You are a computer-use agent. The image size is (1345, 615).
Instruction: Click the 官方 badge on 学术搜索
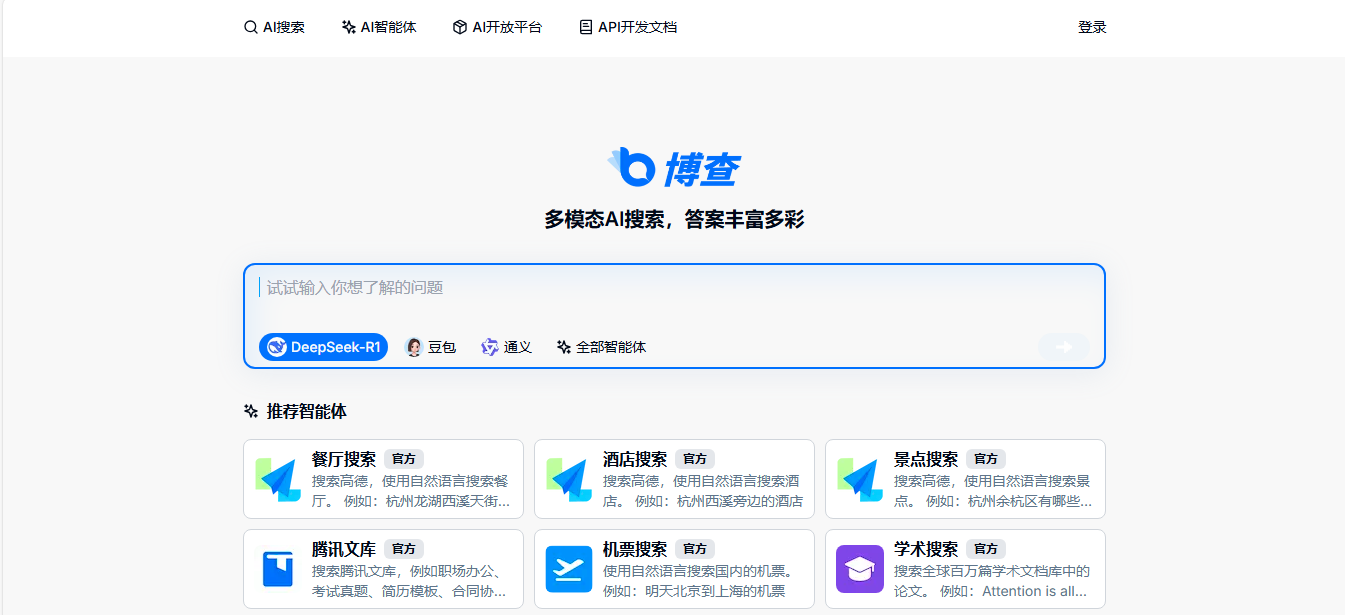click(x=986, y=549)
